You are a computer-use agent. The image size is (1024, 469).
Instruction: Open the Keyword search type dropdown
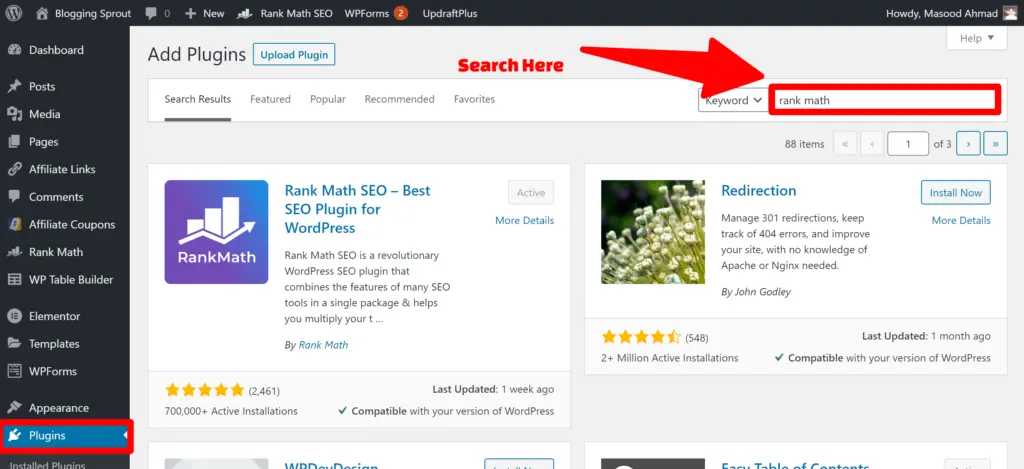coord(733,100)
